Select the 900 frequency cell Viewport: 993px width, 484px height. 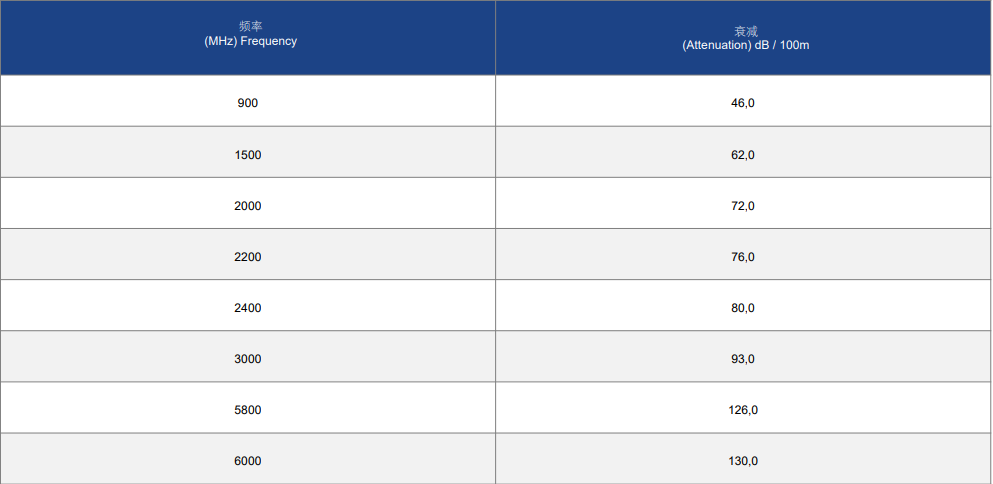[248, 101]
